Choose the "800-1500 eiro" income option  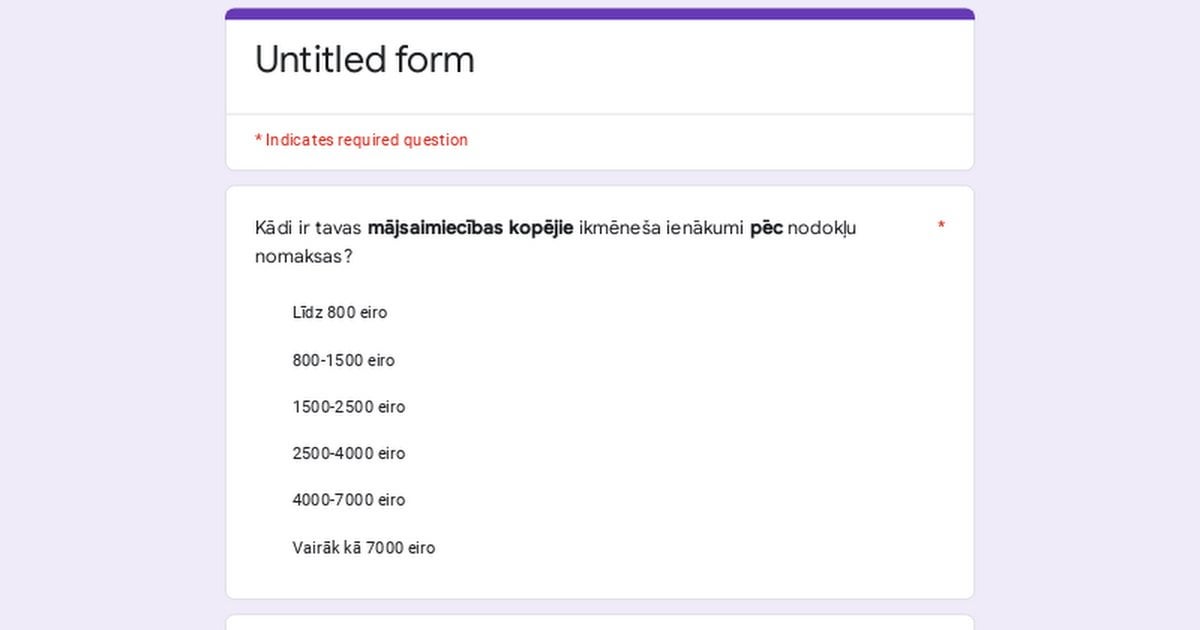click(x=343, y=360)
